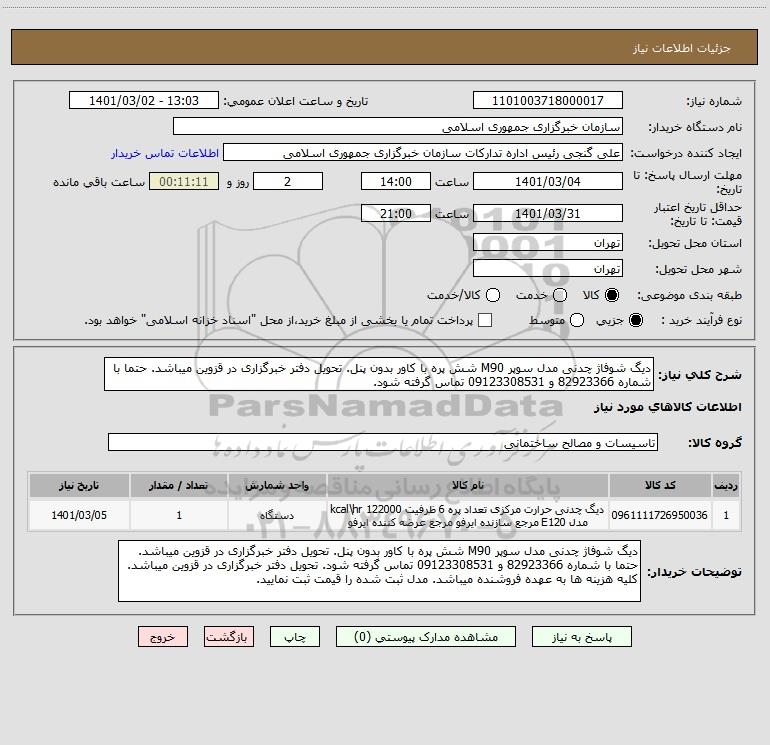This screenshot has height=745, width=770.
Task: Click the پاسخ به نیاز button
Action: 581,636
